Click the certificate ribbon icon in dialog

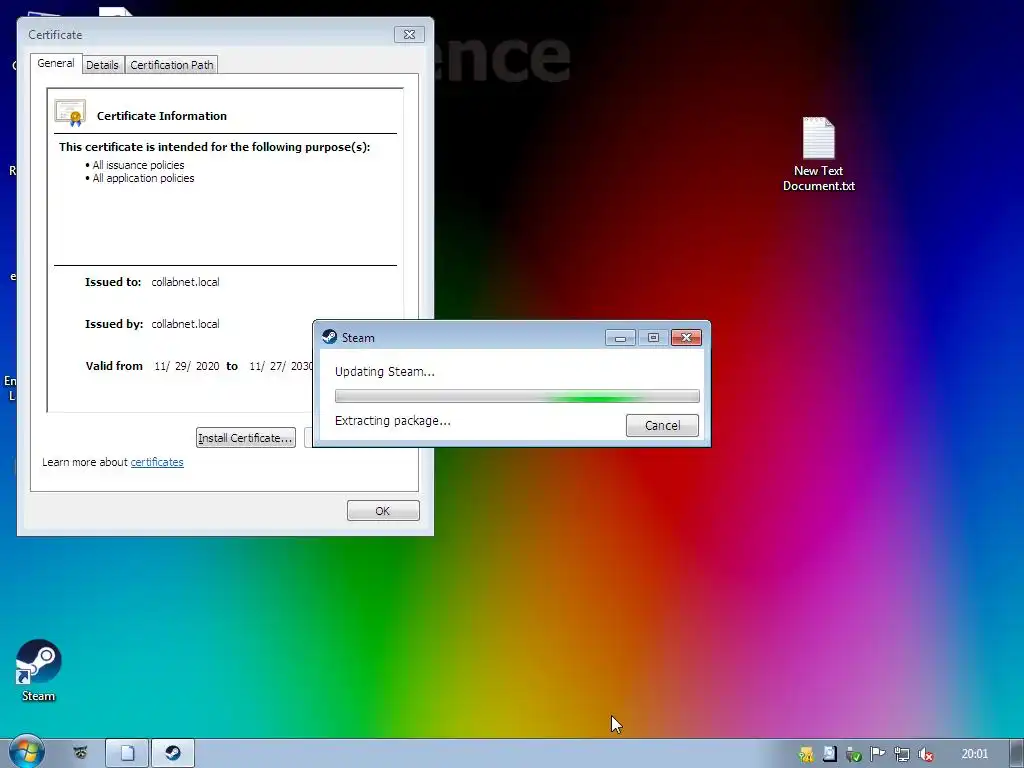point(71,113)
